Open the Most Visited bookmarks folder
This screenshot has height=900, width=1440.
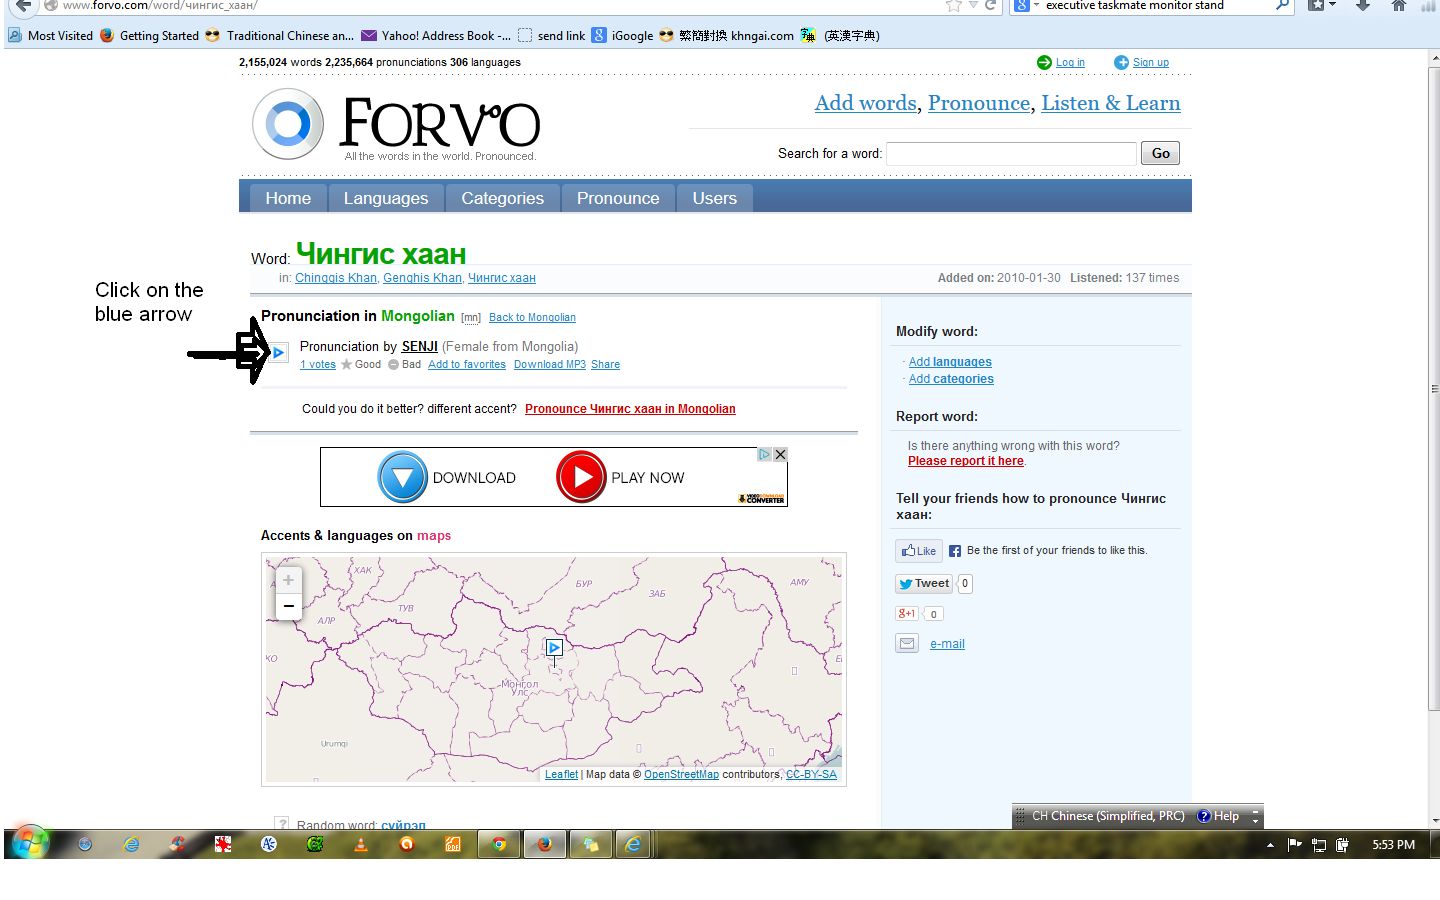pos(51,35)
